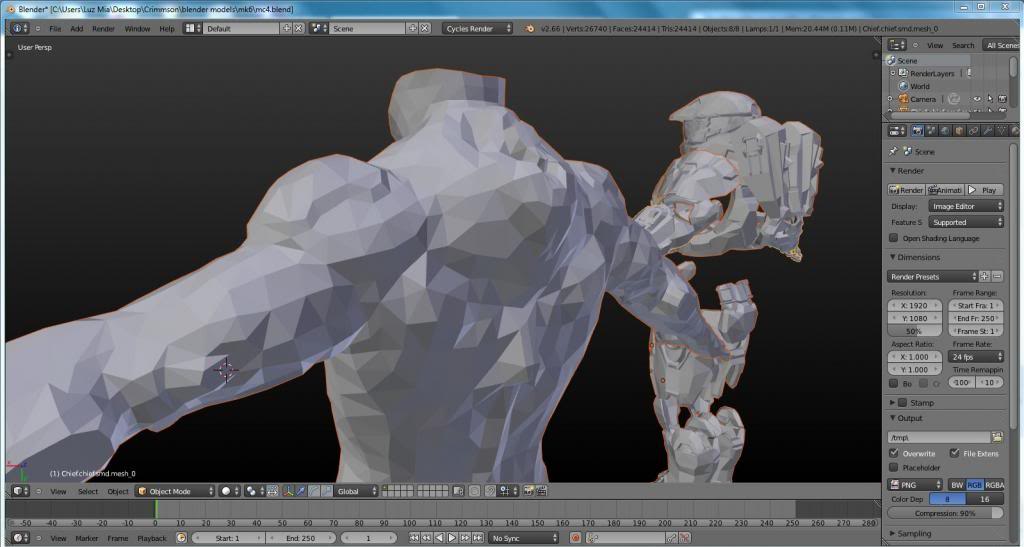The height and width of the screenshot is (547, 1024).
Task: Click the add render preset plus icon
Action: [984, 276]
